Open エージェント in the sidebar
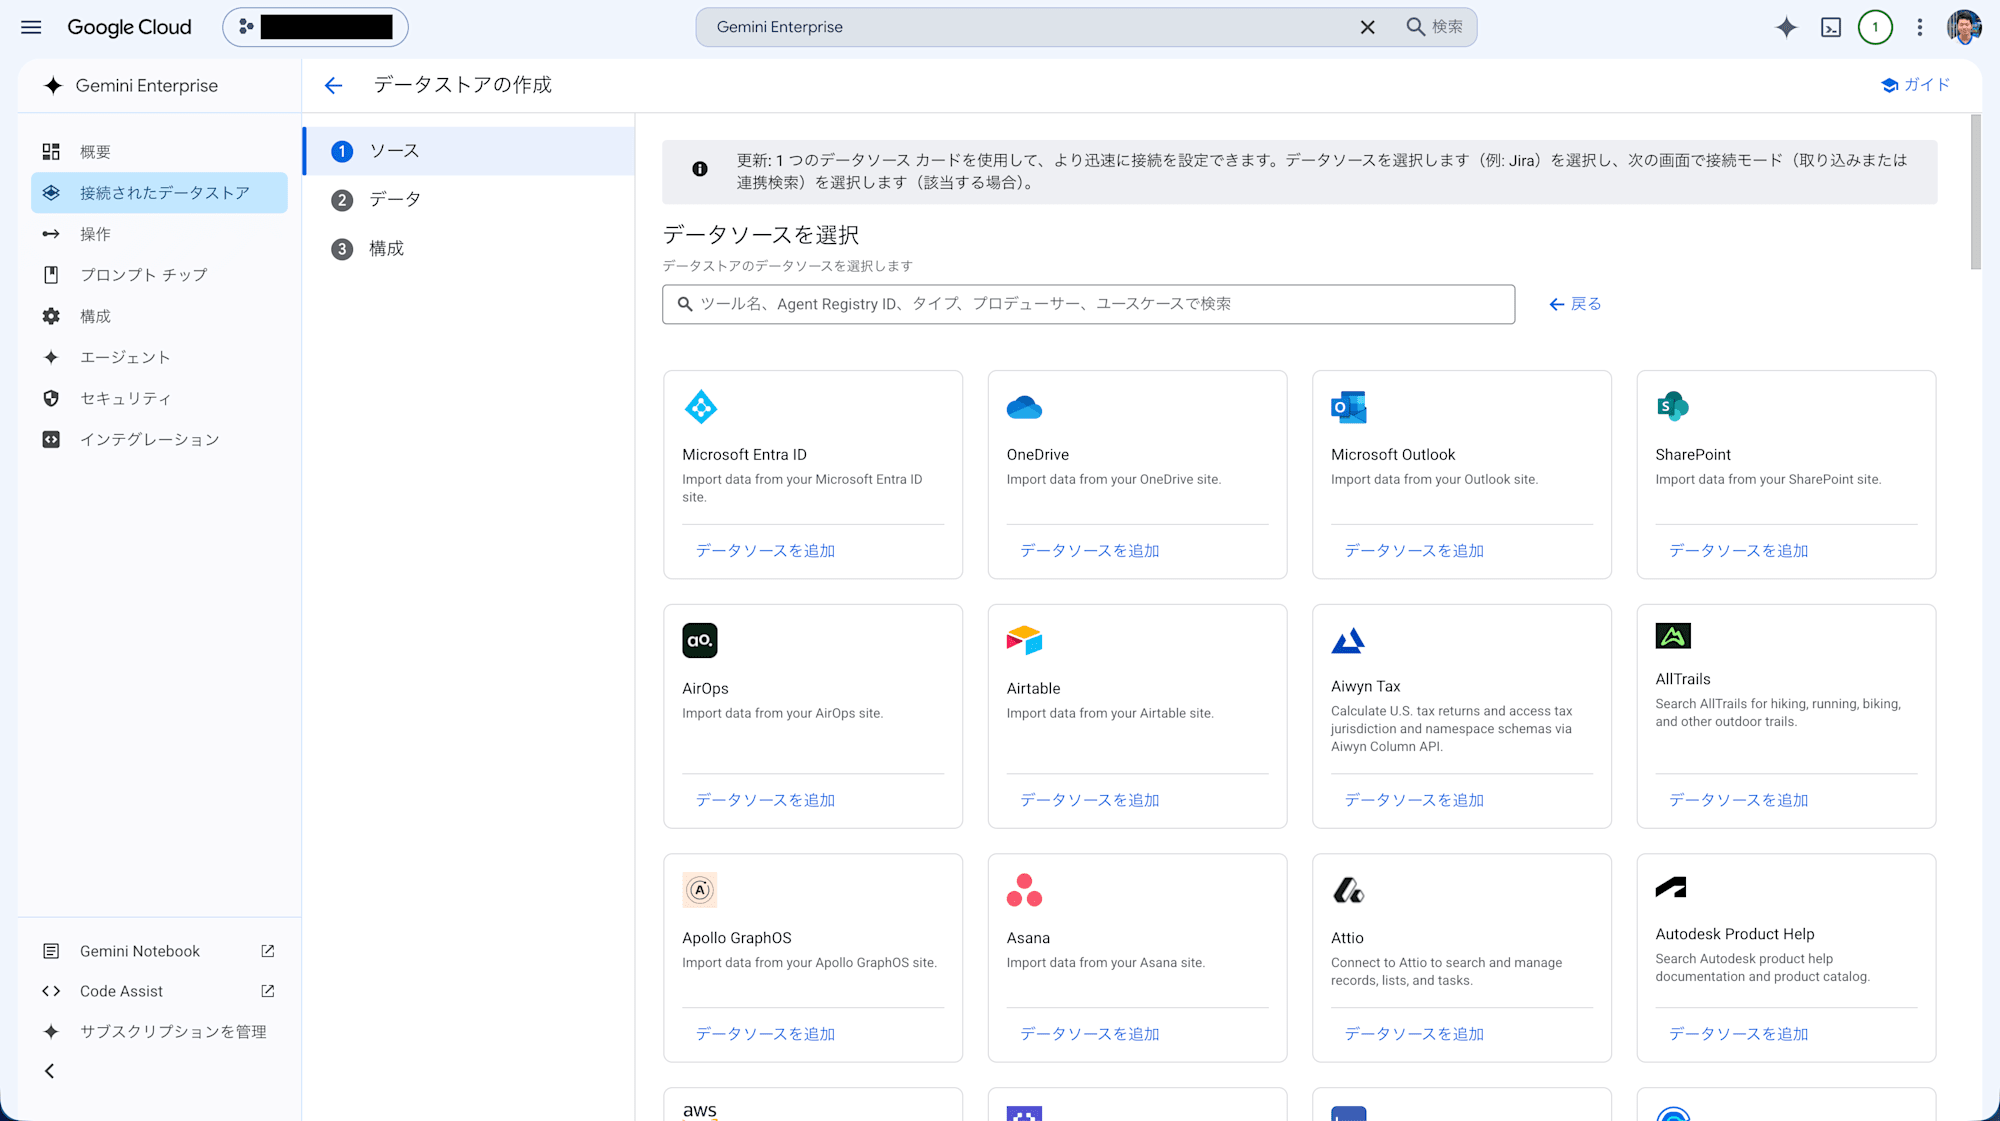 pyautogui.click(x=159, y=356)
